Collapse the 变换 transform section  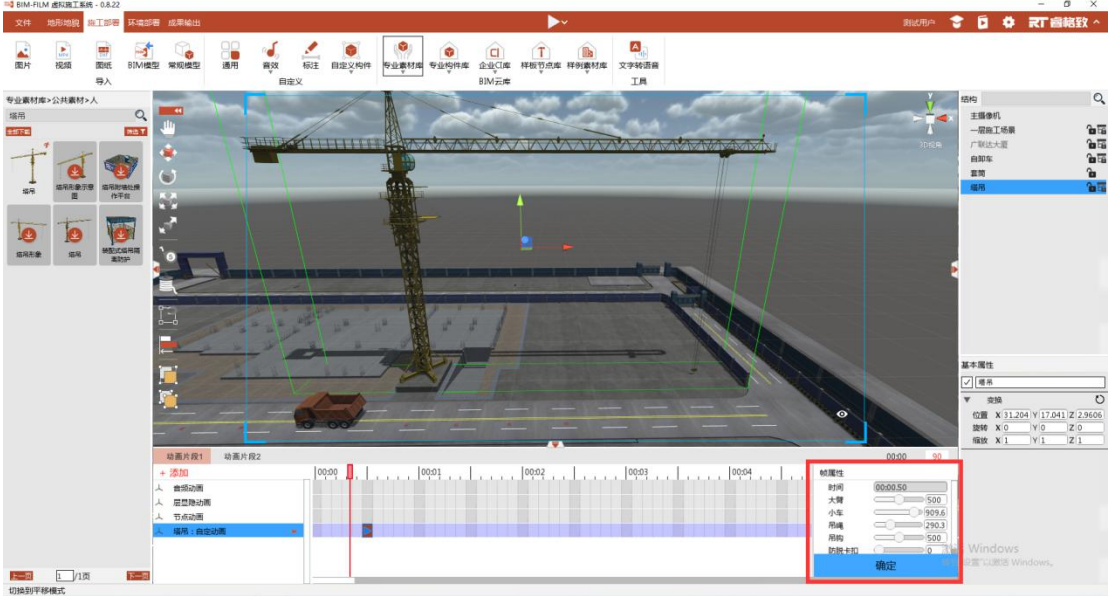967,399
